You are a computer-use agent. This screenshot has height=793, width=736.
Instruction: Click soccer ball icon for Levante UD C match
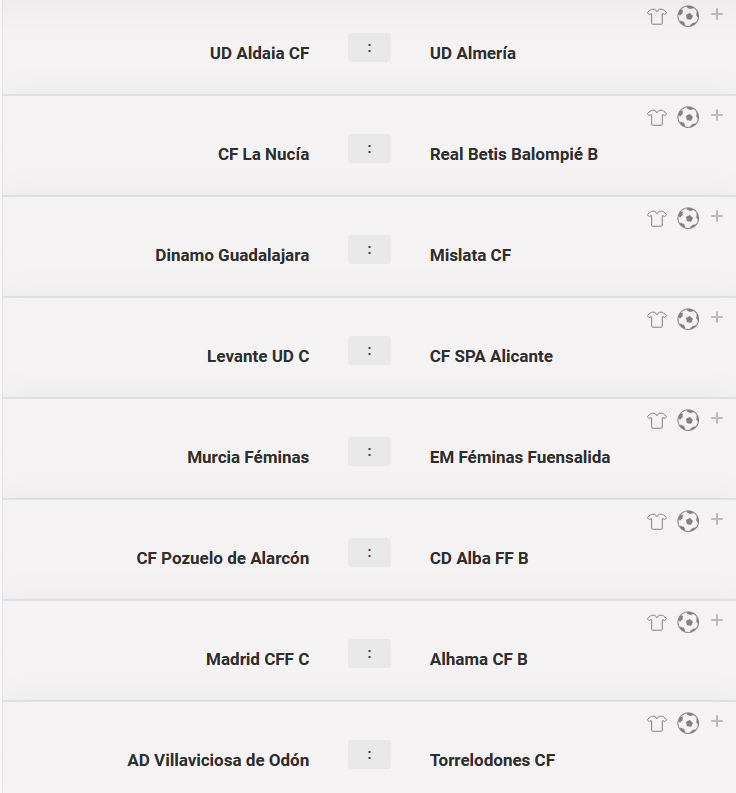tap(688, 319)
